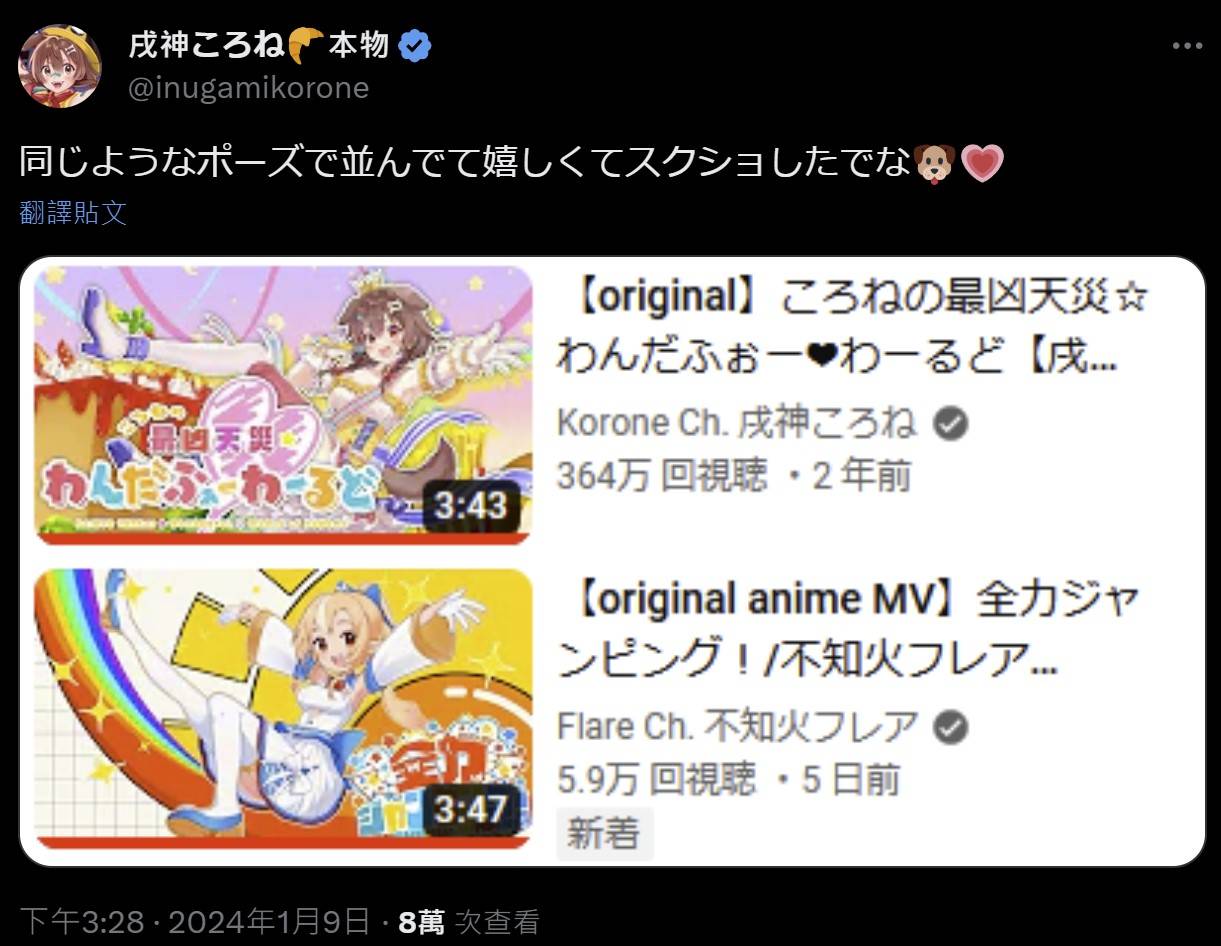Click the 新着 new badge label
Image resolution: width=1221 pixels, height=946 pixels.
pyautogui.click(x=604, y=833)
